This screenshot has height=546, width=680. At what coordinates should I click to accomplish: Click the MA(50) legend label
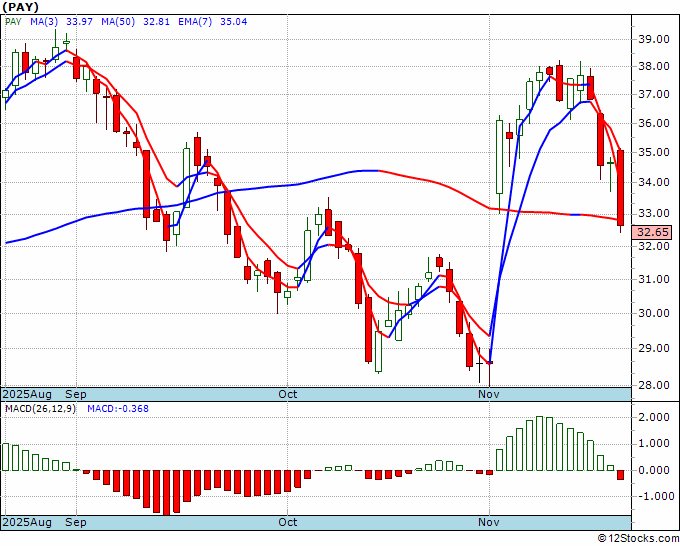click(x=118, y=21)
